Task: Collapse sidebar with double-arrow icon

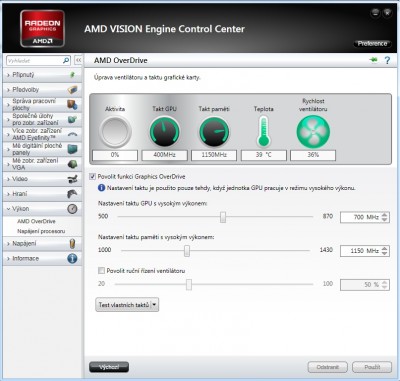Action: coord(78,60)
